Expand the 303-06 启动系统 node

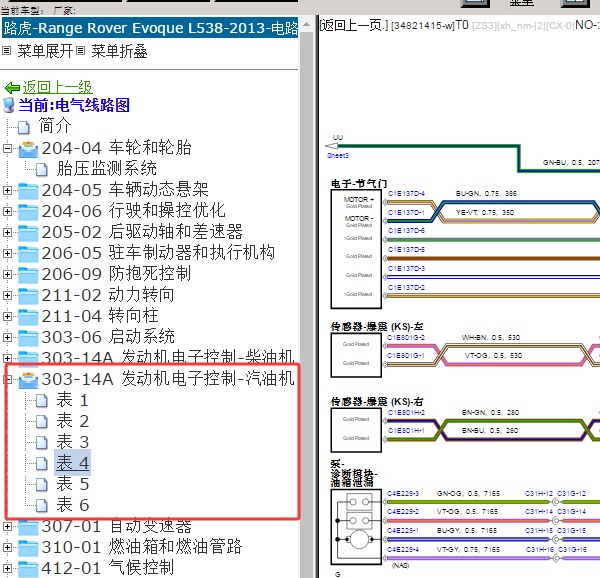(7, 337)
